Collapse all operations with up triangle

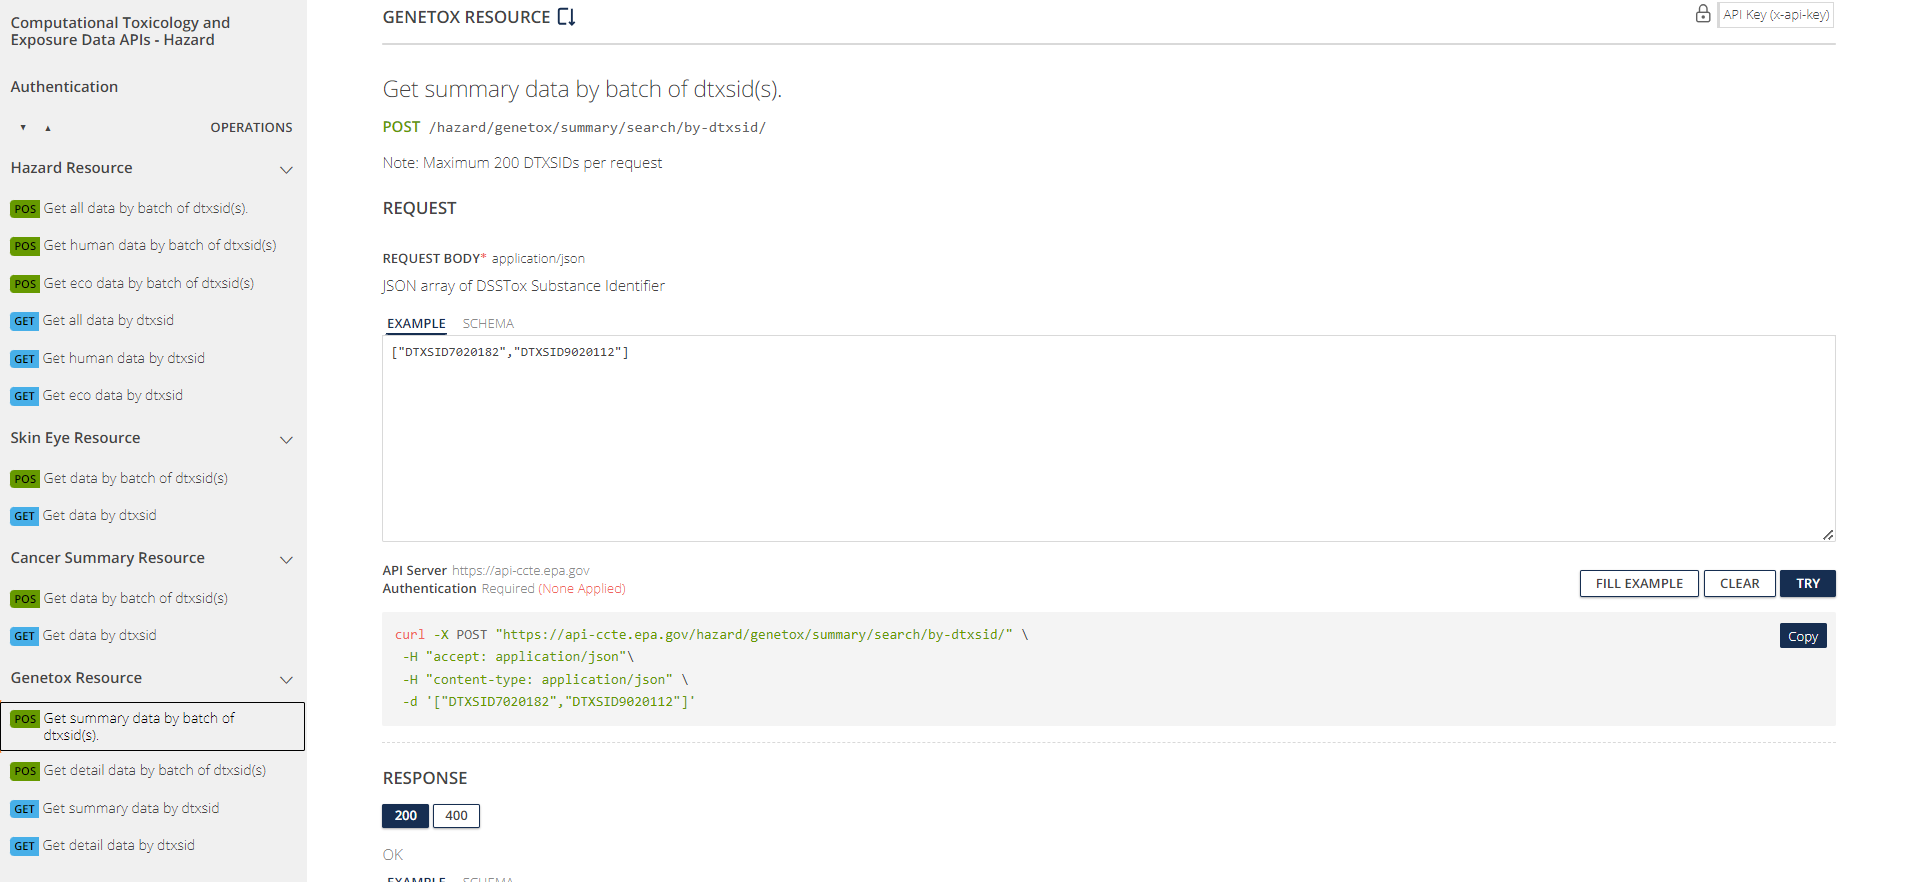click(48, 128)
